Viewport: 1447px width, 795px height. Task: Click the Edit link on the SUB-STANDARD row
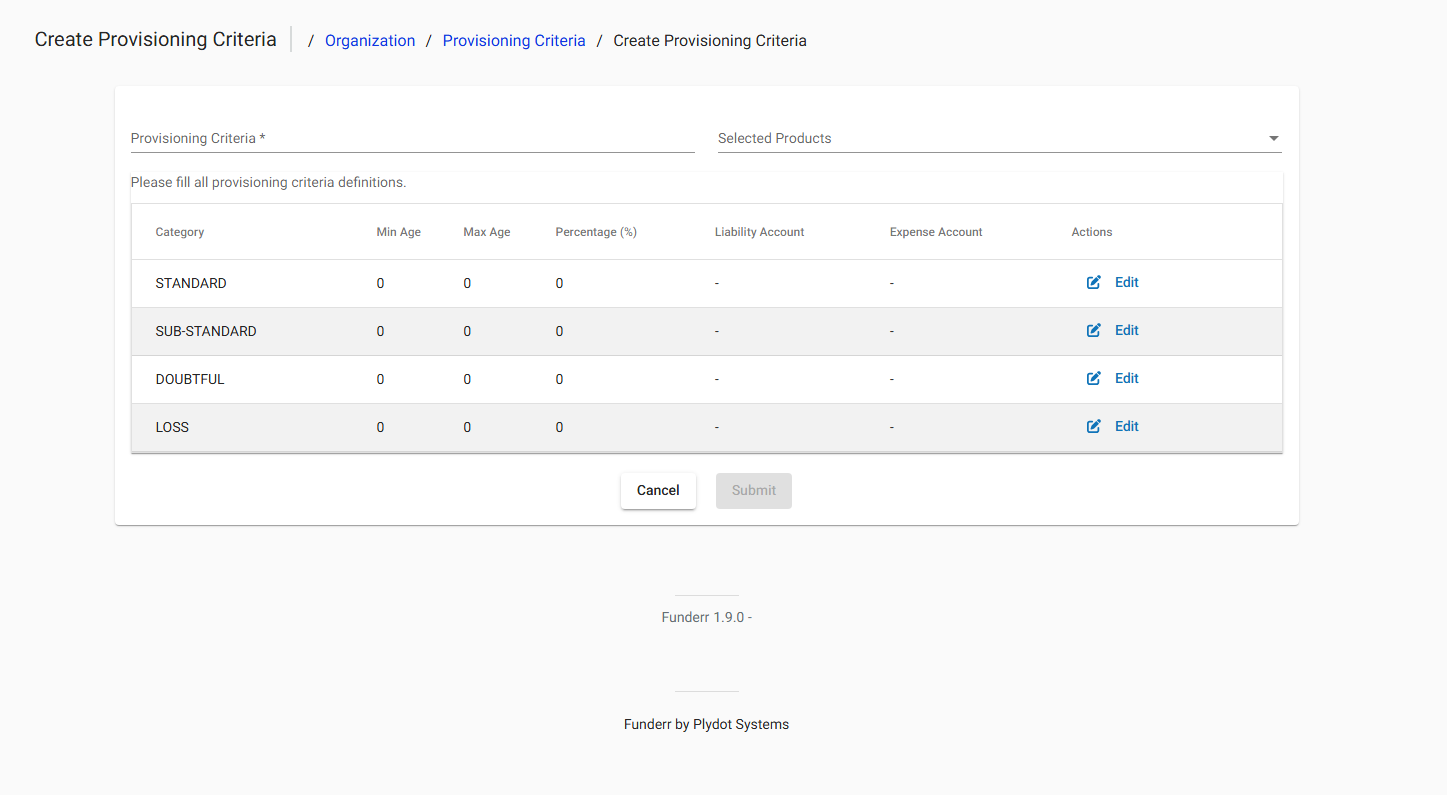pyautogui.click(x=1126, y=330)
